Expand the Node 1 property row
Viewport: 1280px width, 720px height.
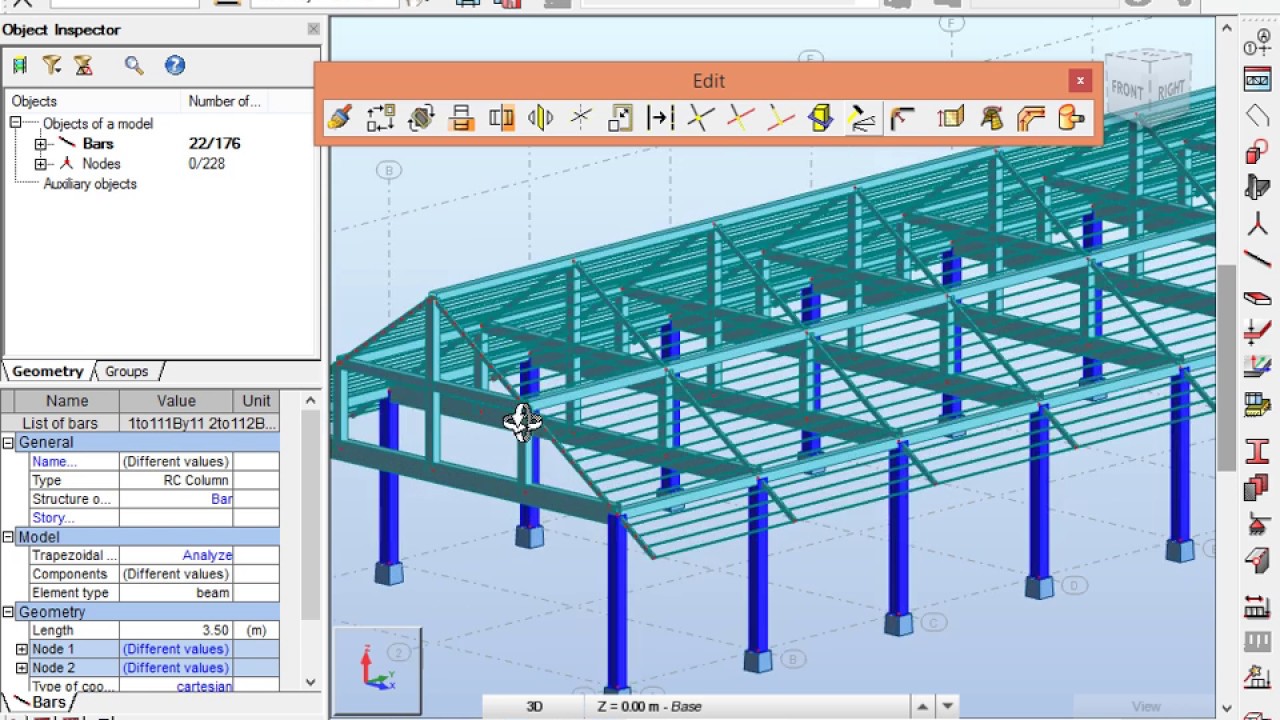22,649
